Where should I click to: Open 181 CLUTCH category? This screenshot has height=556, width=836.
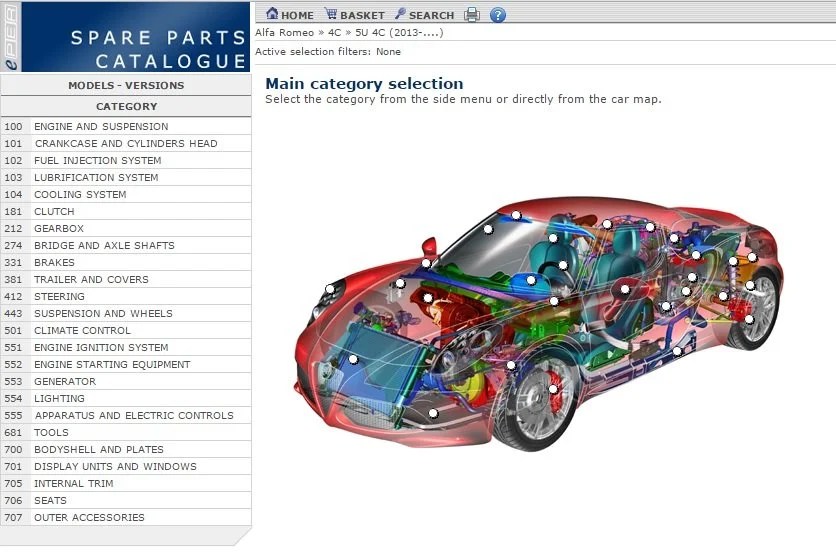pos(126,212)
